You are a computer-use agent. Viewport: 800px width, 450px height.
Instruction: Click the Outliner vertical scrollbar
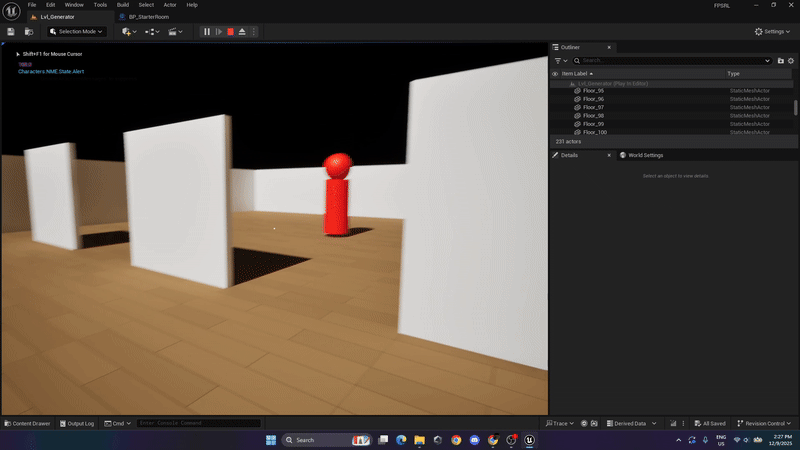(795, 107)
